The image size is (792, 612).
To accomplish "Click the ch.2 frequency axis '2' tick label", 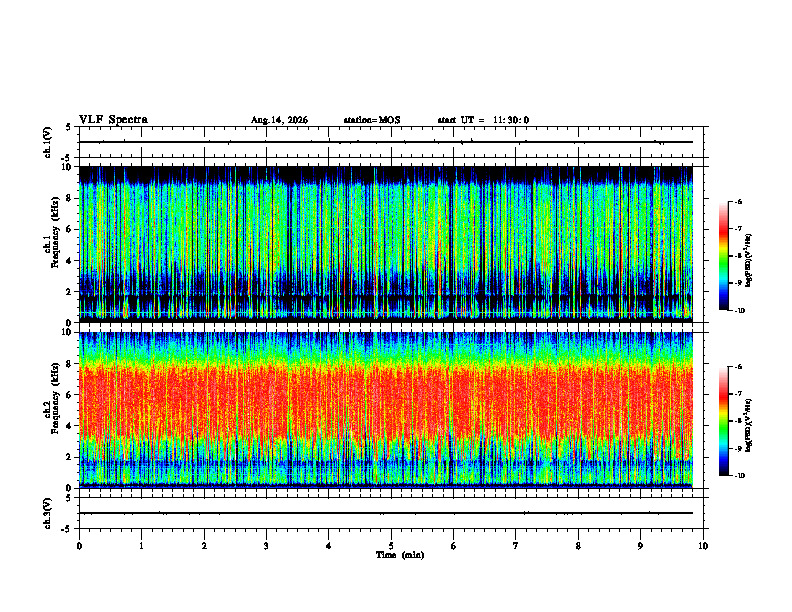I will (x=71, y=457).
